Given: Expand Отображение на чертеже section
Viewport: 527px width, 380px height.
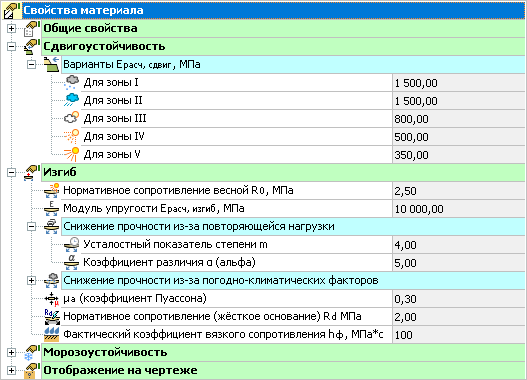Looking at the screenshot, I should (11, 370).
